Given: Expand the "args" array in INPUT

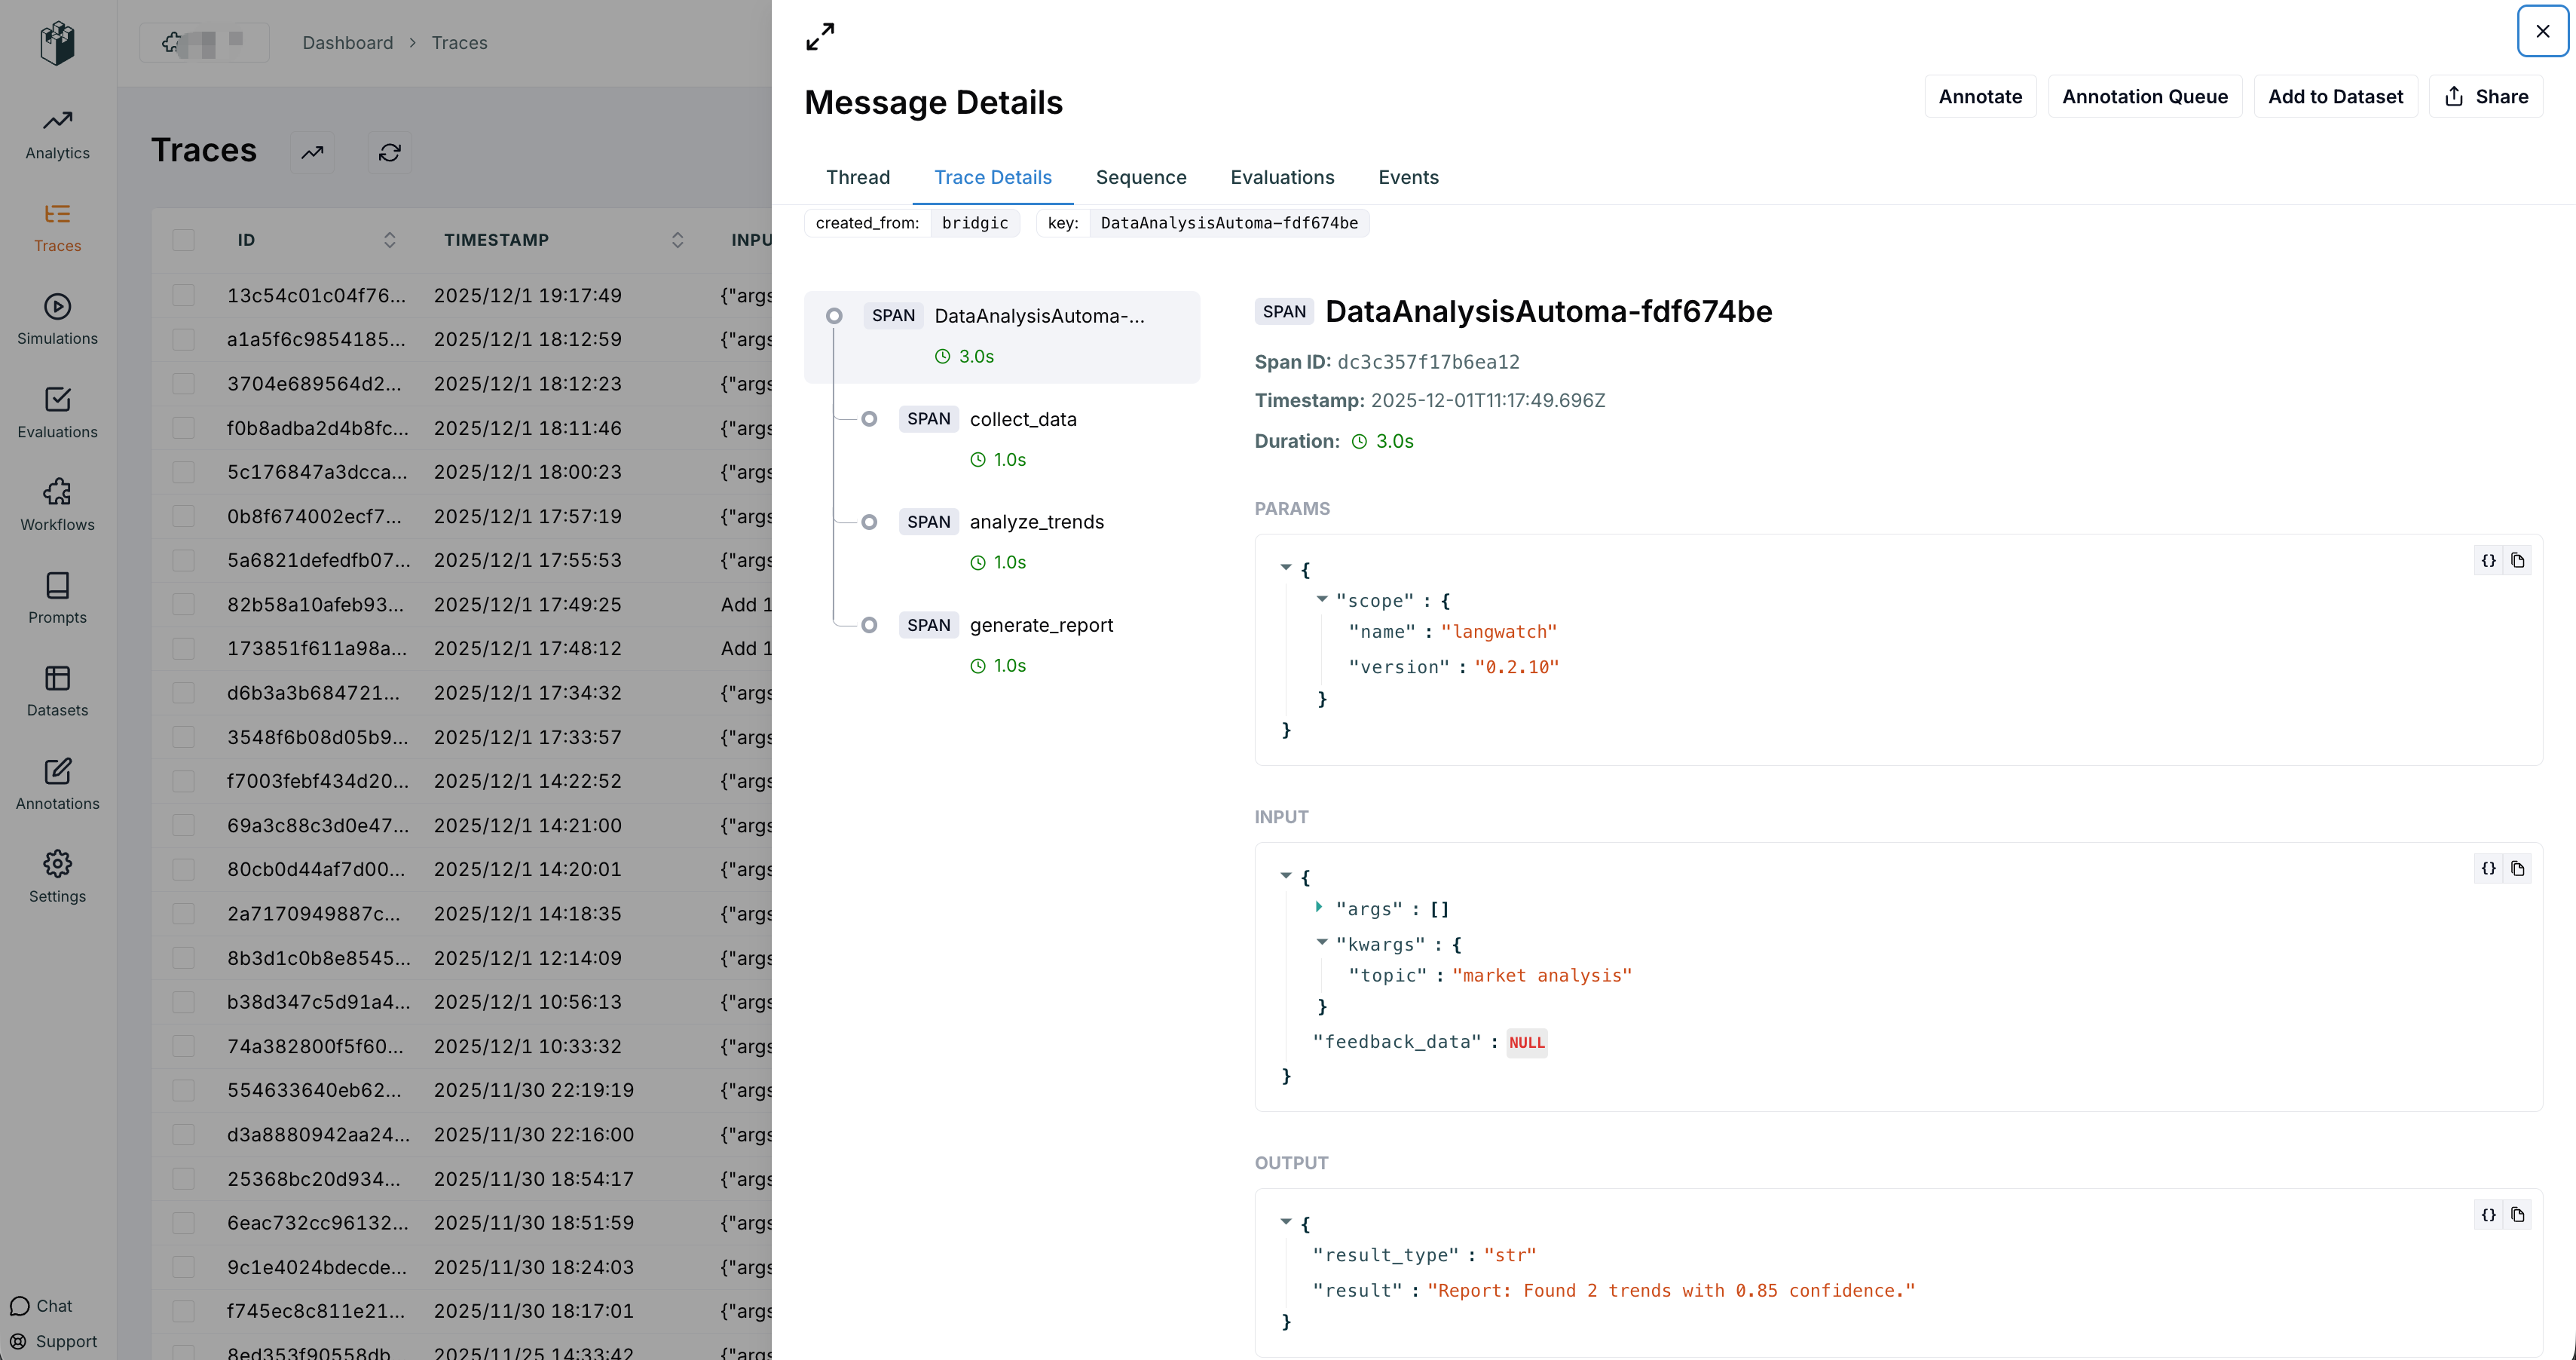Looking at the screenshot, I should click(1319, 907).
